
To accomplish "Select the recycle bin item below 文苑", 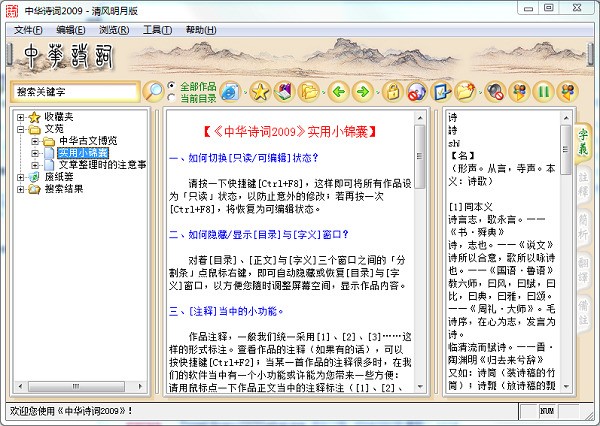I will click(59, 177).
